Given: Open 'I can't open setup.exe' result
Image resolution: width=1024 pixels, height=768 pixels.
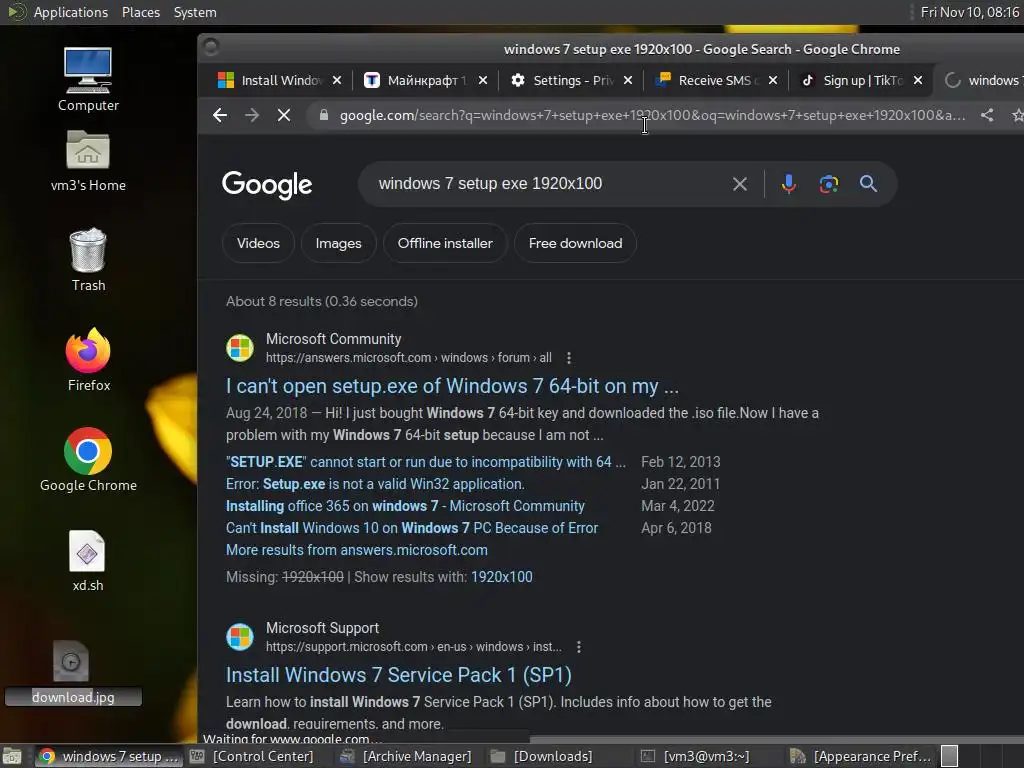Looking at the screenshot, I should click(452, 386).
